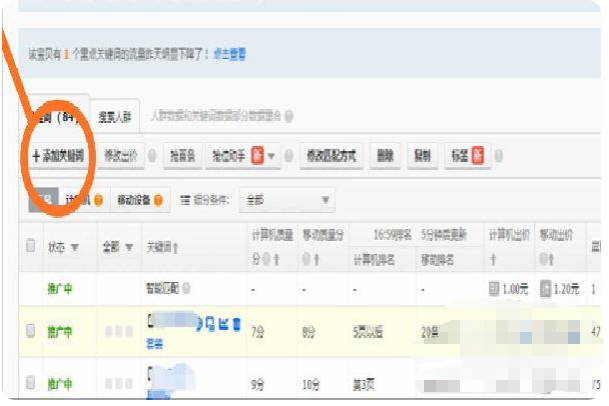Open help icon under 移动质量分 header
Screen dimensions: 609x406
click(306, 259)
